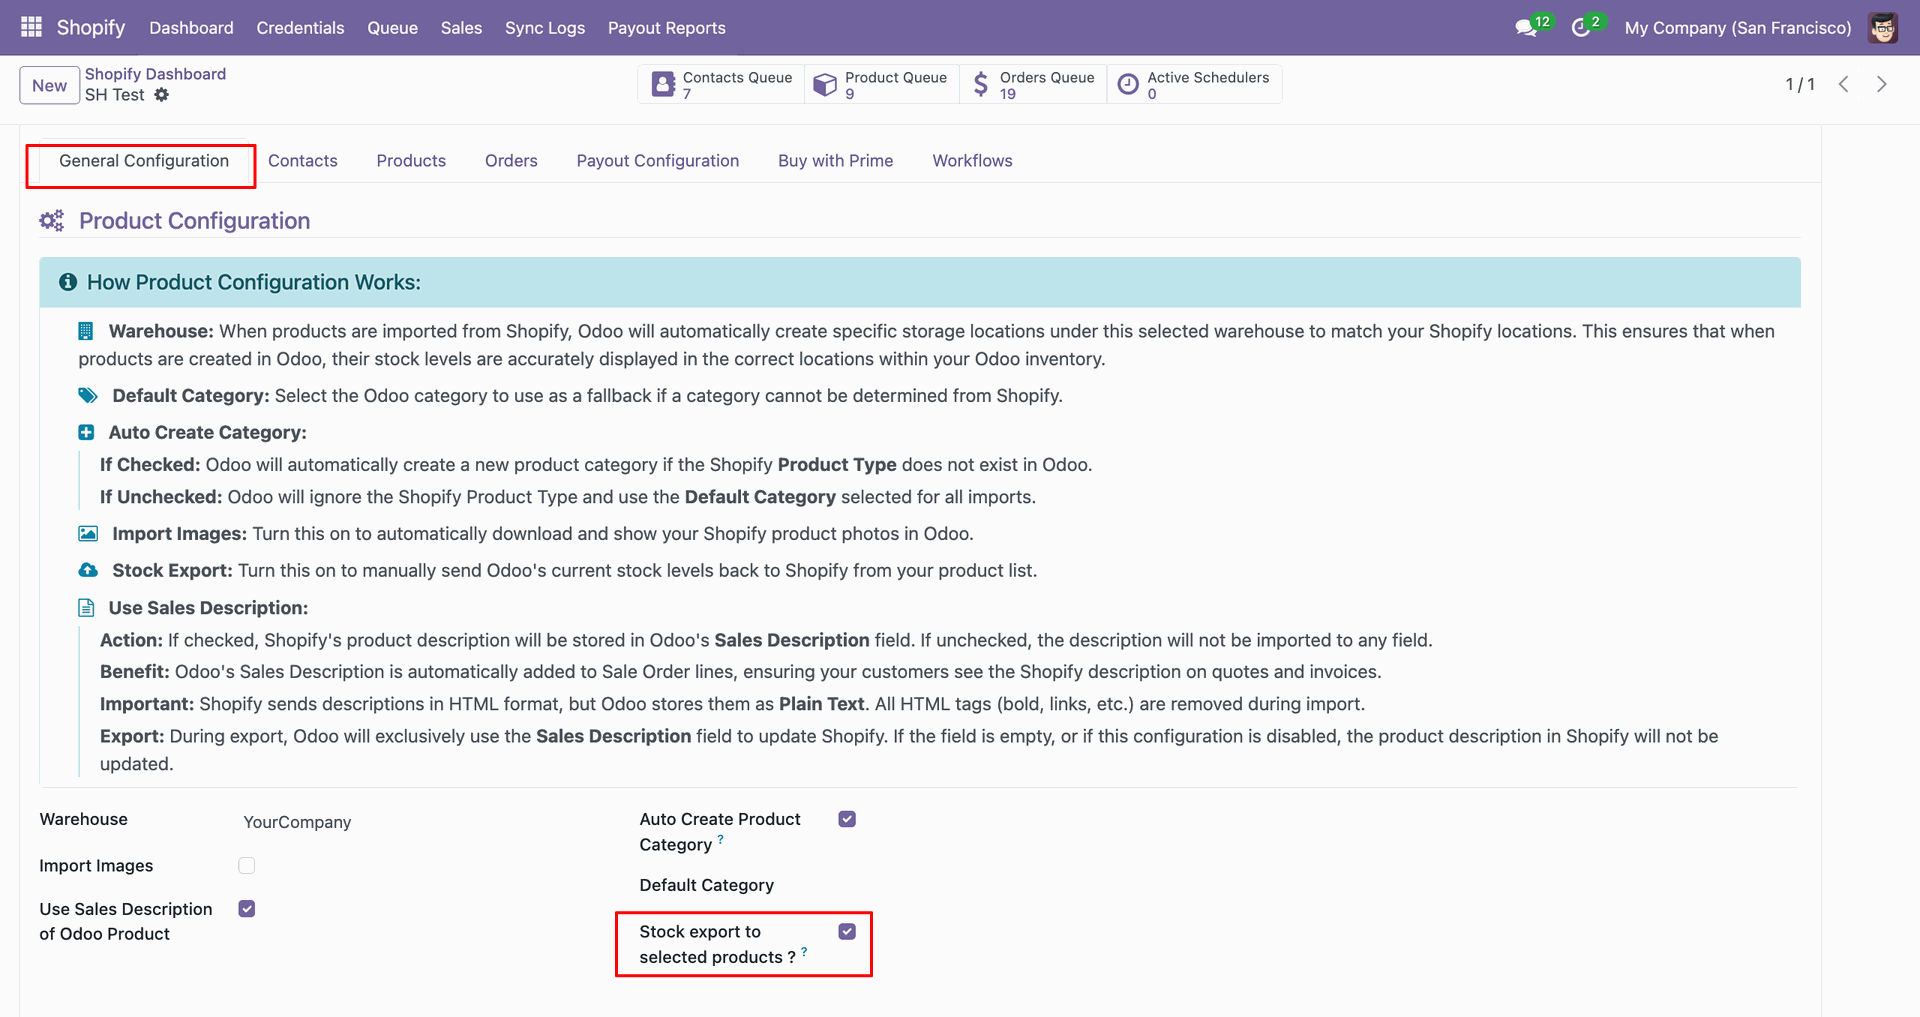Open the Contacts Queue stat button
This screenshot has width=1920, height=1017.
point(722,85)
